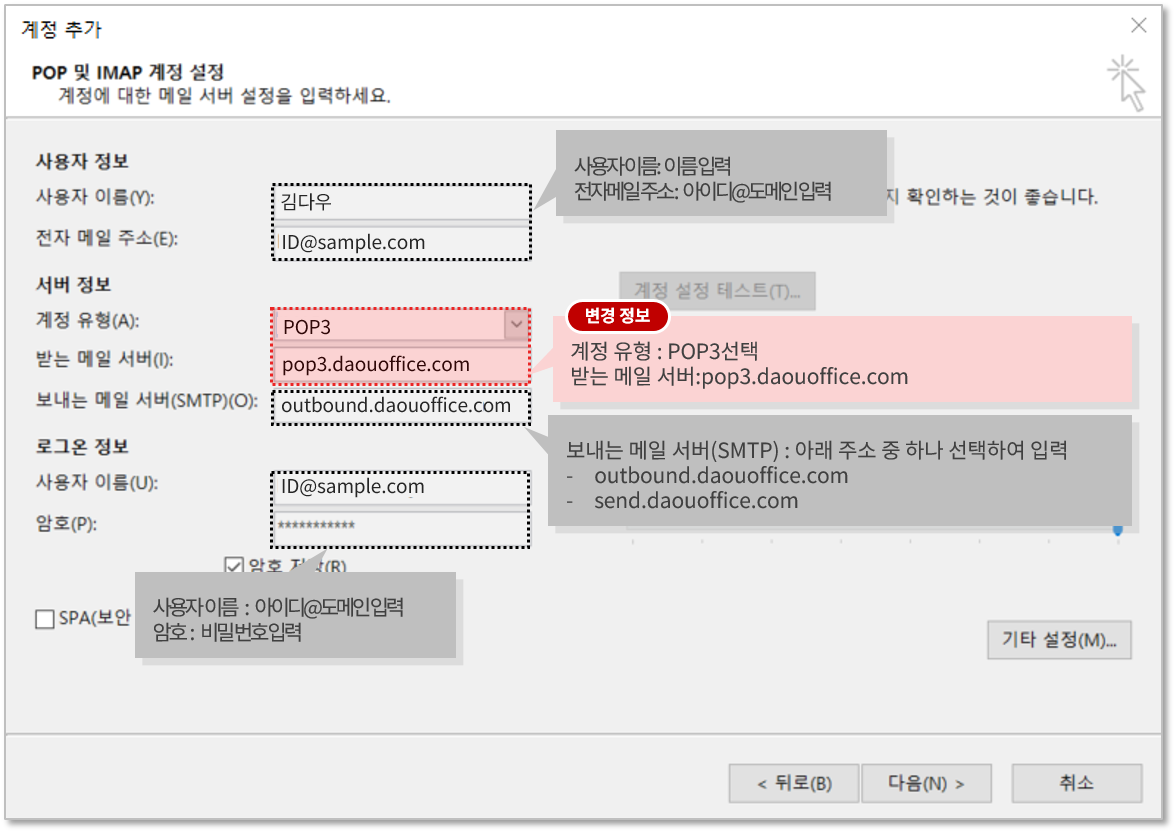Click the 암호(P) password field
Image resolution: width=1176 pixels, height=833 pixels.
point(400,526)
